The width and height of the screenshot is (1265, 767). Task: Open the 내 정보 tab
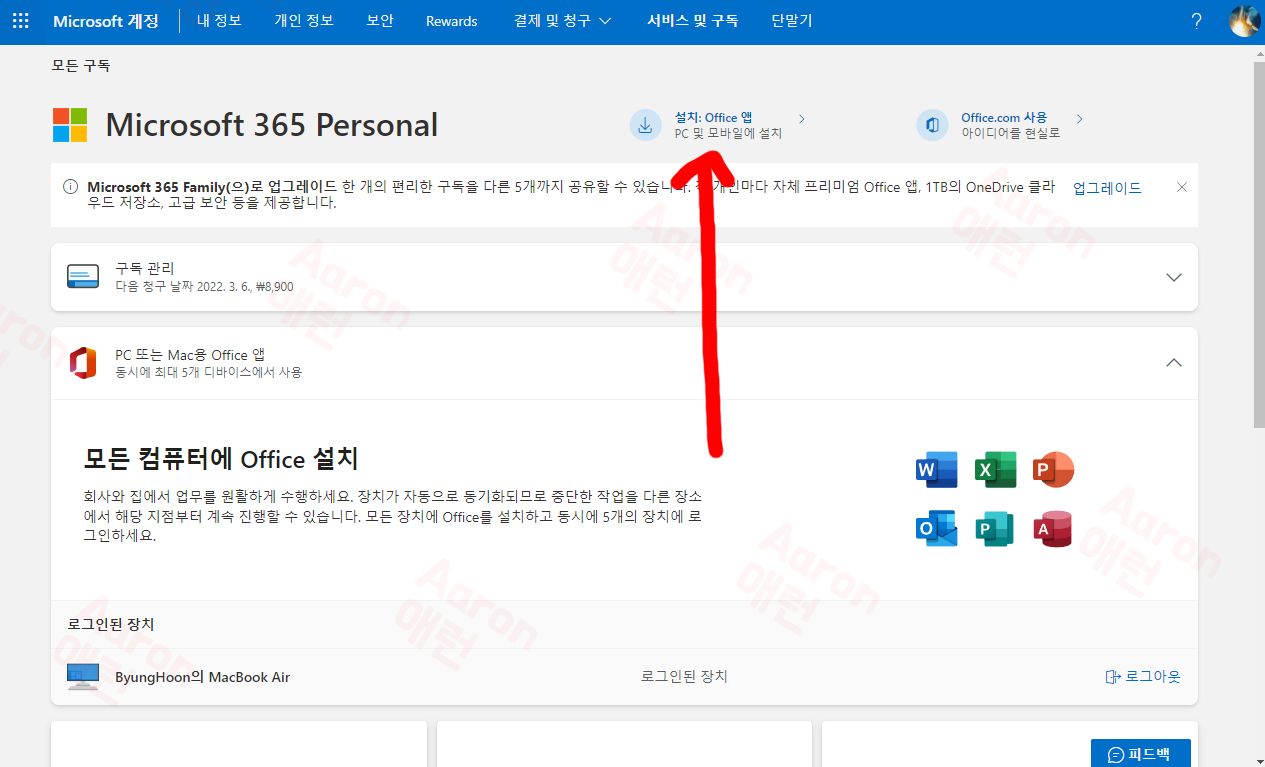[x=219, y=21]
